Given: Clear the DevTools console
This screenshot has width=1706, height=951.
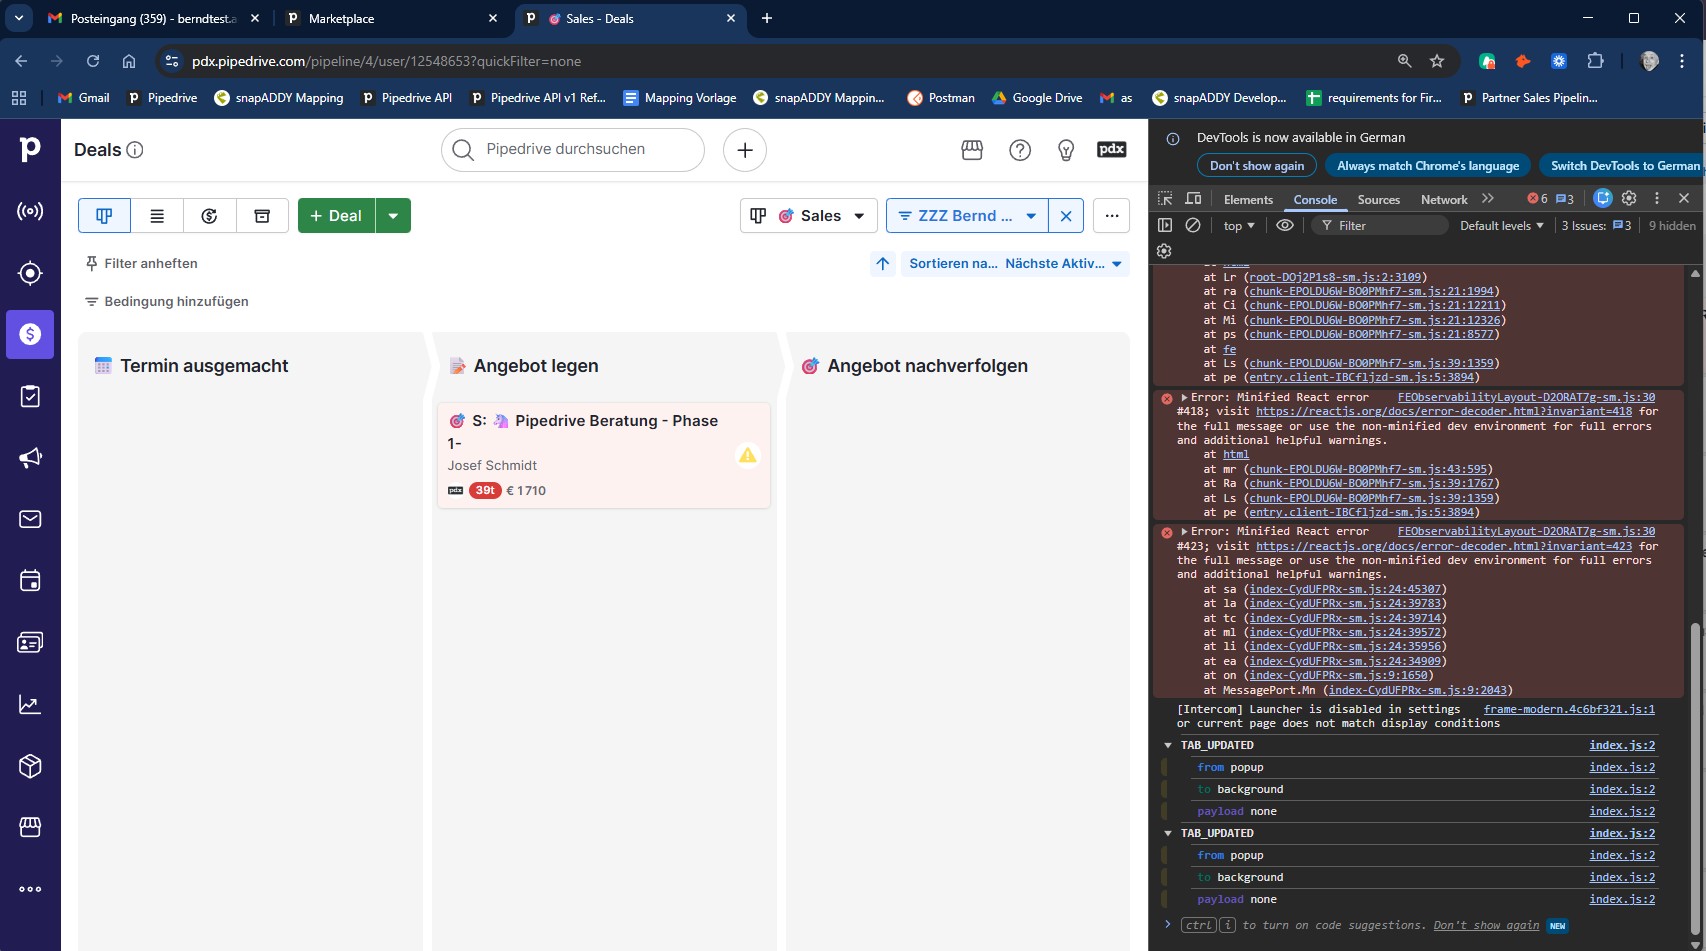Looking at the screenshot, I should click(1192, 225).
